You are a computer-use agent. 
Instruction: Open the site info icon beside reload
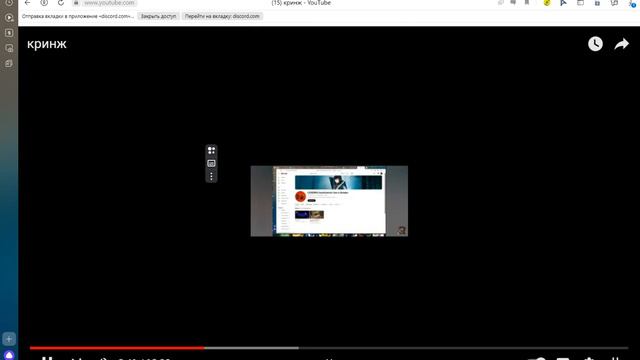pyautogui.click(x=44, y=3)
